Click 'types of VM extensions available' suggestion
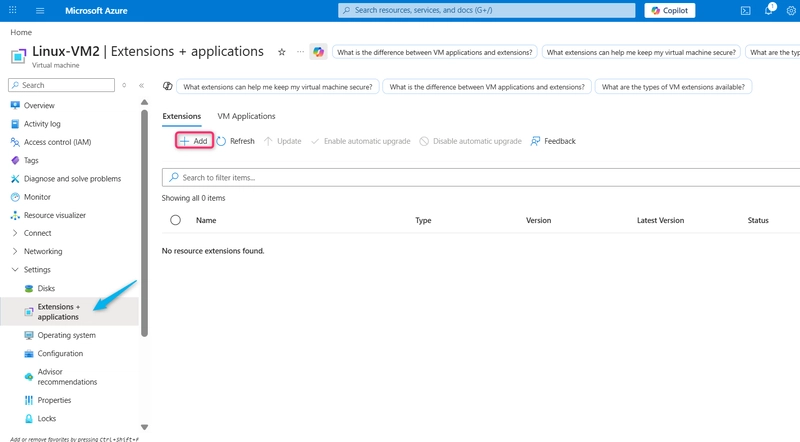Screen dimensions: 800x442 point(673,87)
